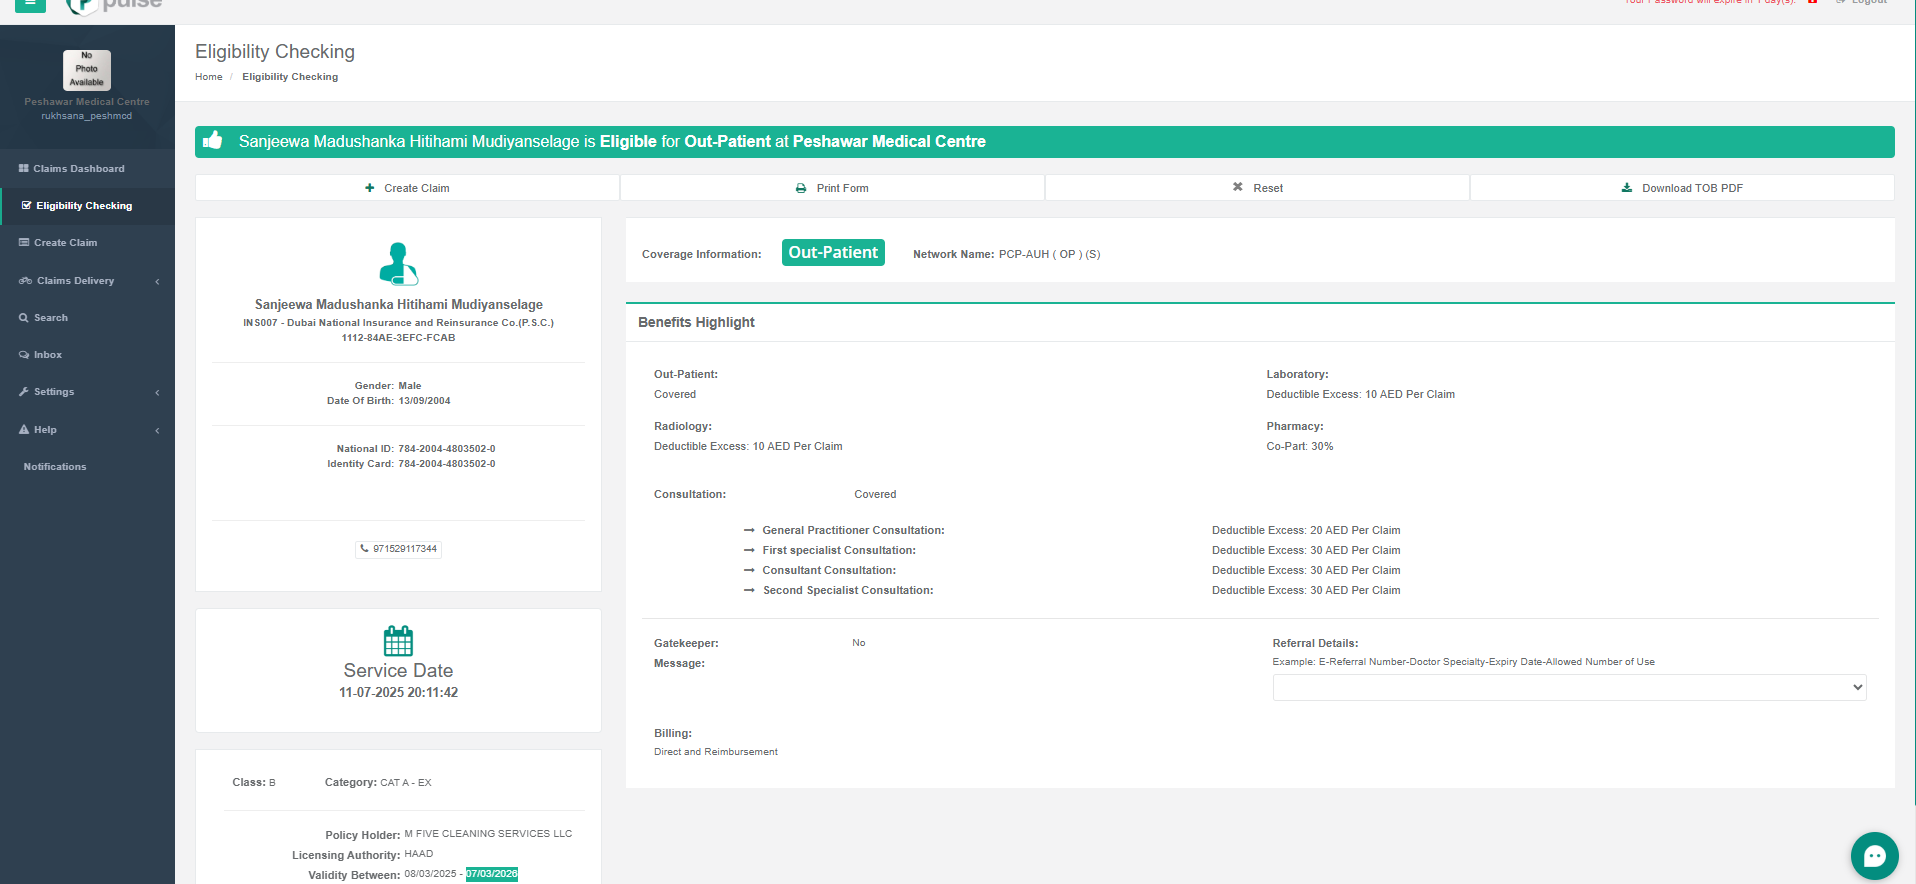This screenshot has height=884, width=1916.
Task: Click the patient phone number badge
Action: [399, 549]
